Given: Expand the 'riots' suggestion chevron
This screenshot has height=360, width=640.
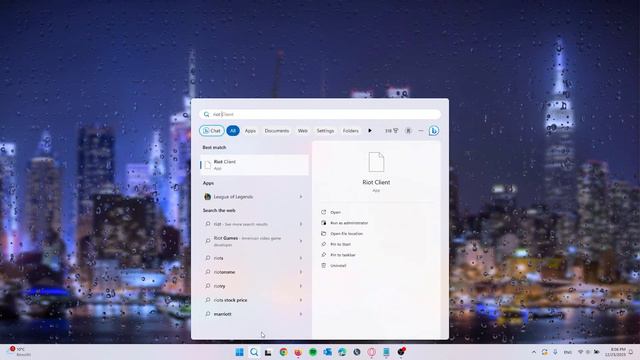Looking at the screenshot, I should pyautogui.click(x=301, y=258).
